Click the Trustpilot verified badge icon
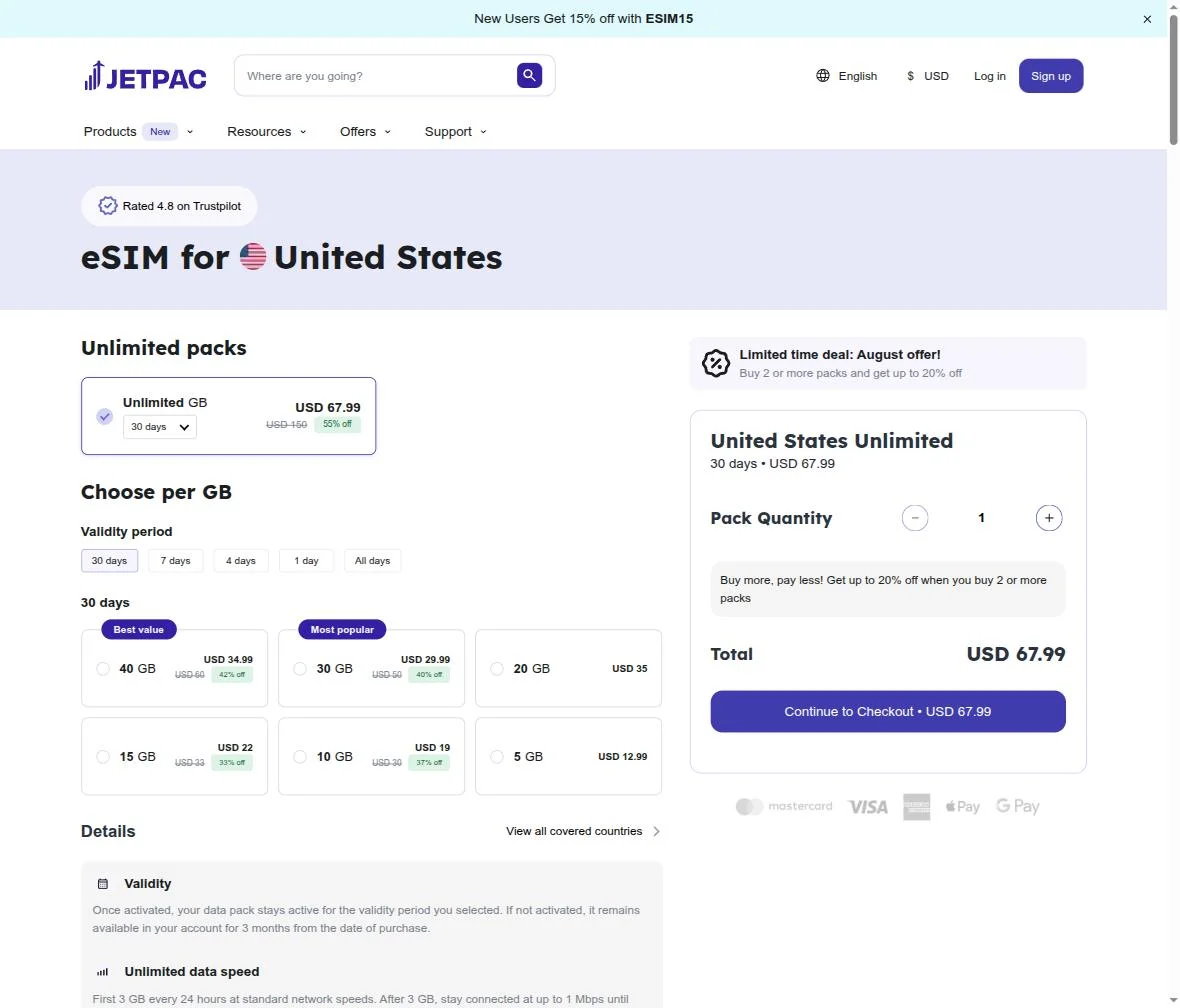Viewport: 1180px width, 1008px height. coord(108,206)
